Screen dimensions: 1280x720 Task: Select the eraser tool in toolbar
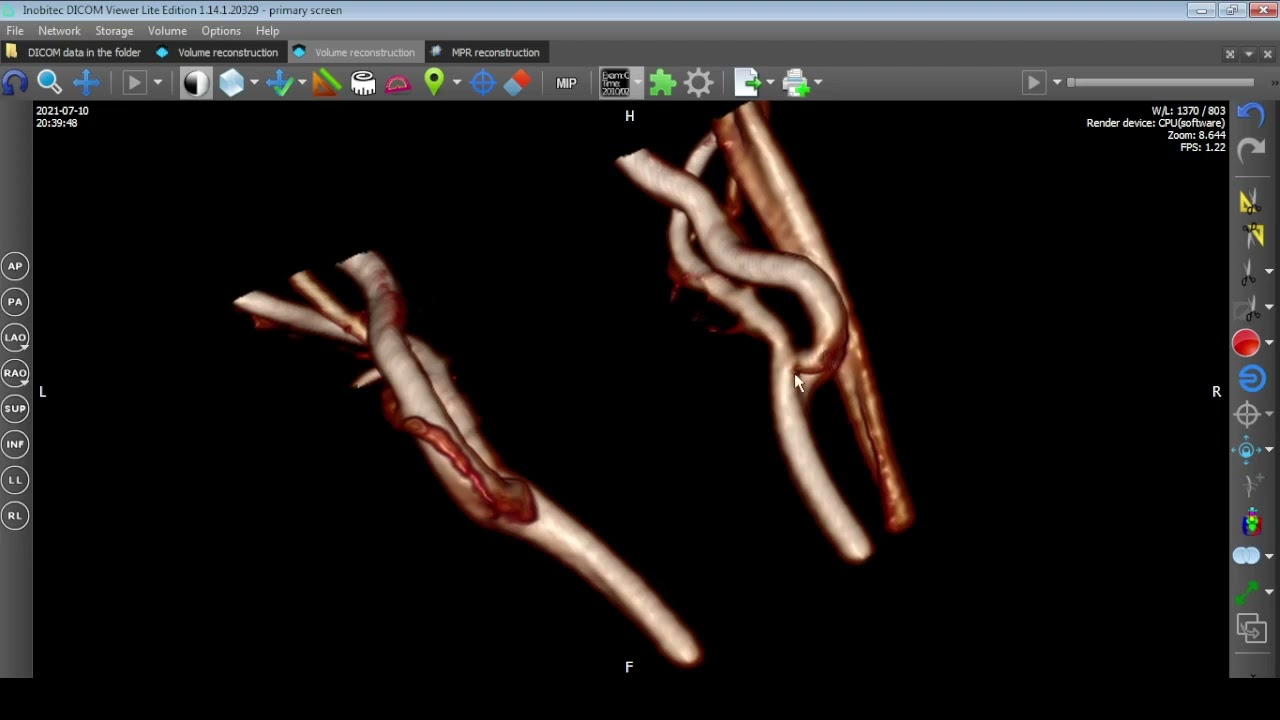tap(517, 83)
